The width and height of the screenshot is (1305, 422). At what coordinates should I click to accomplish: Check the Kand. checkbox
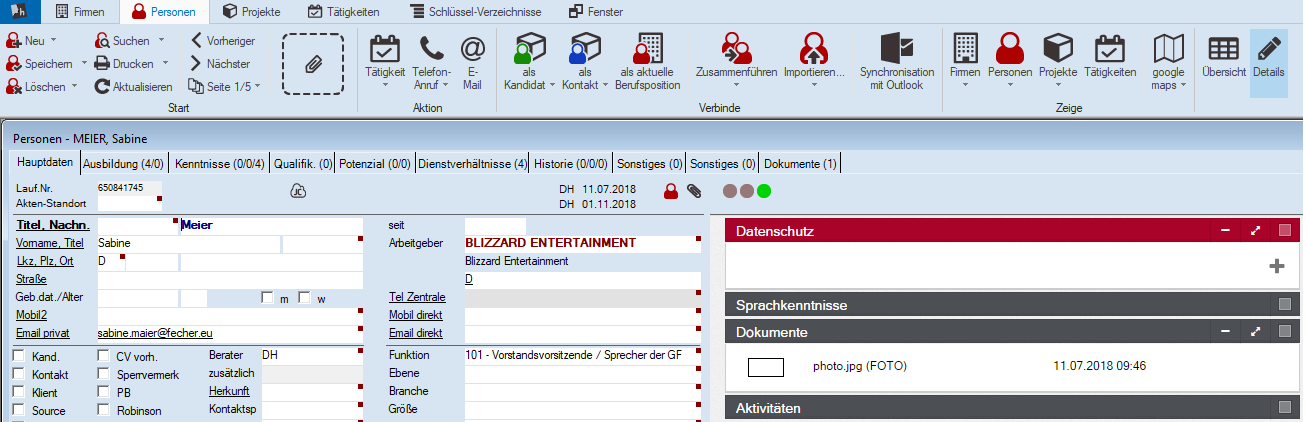(19, 356)
